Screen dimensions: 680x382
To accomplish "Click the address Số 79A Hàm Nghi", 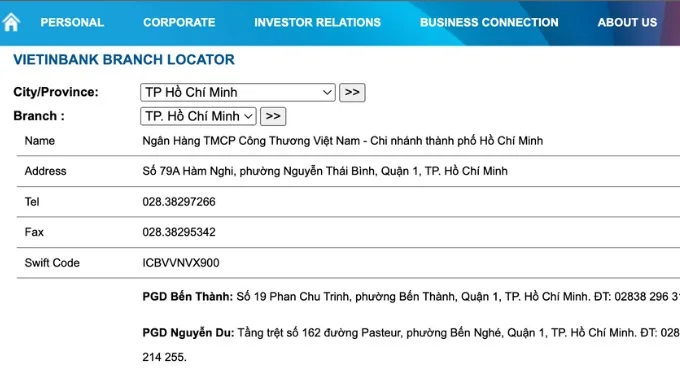I will [325, 171].
